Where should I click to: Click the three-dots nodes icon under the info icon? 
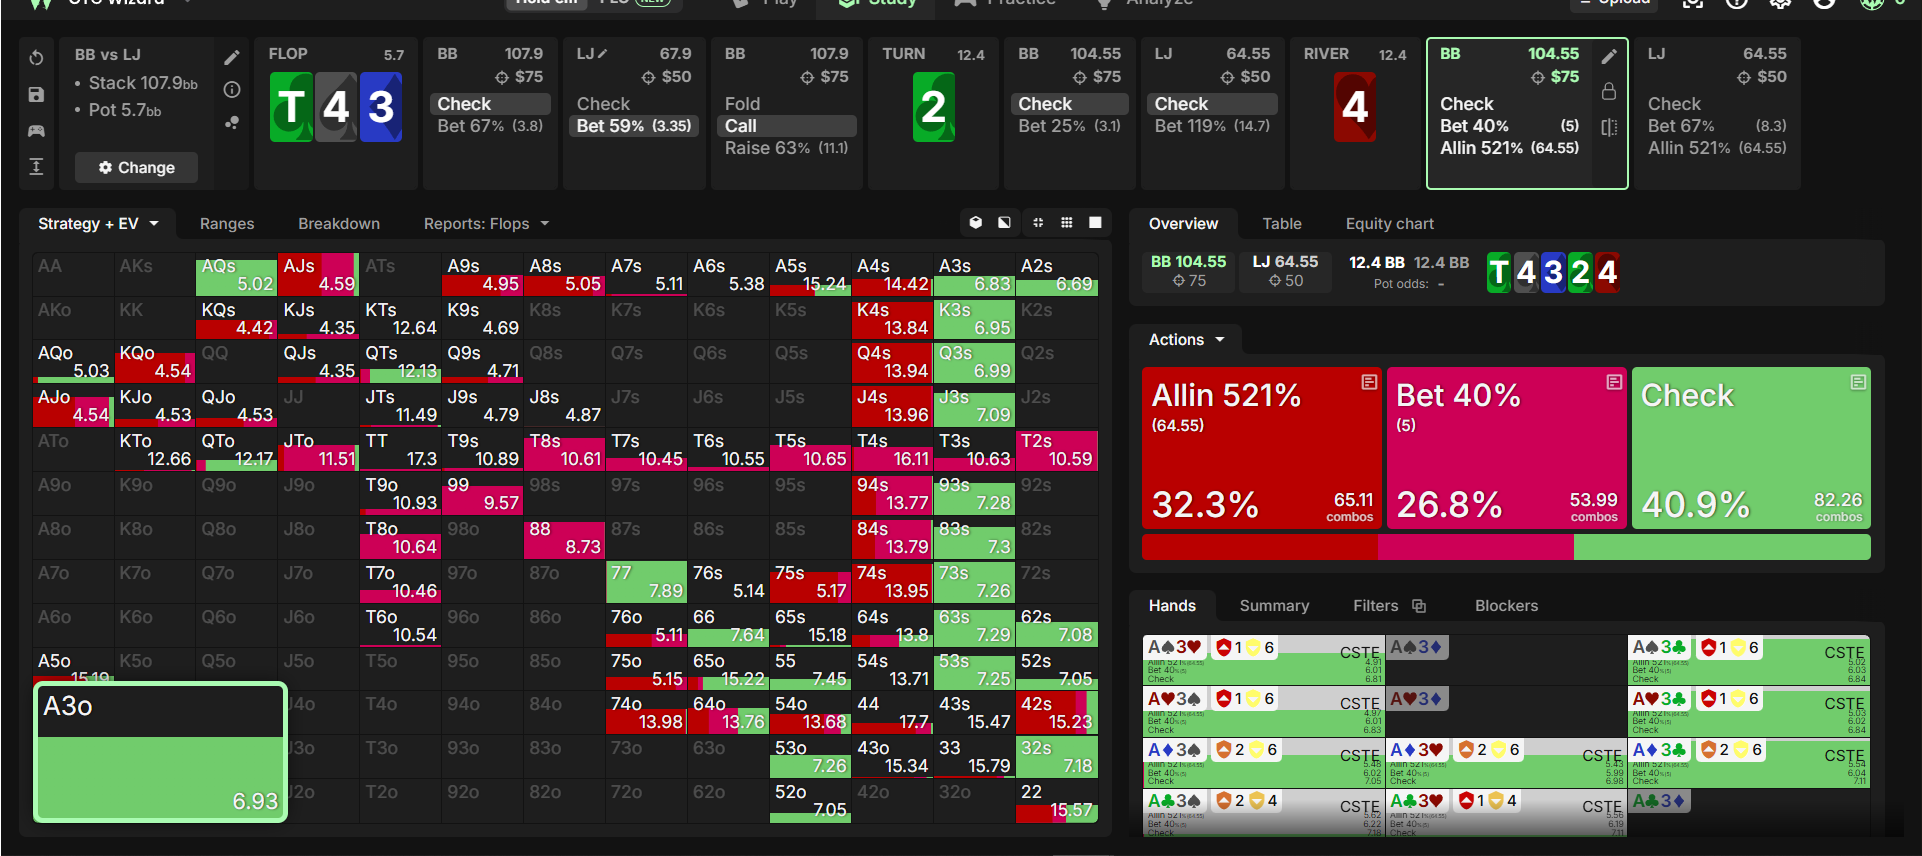point(231,122)
